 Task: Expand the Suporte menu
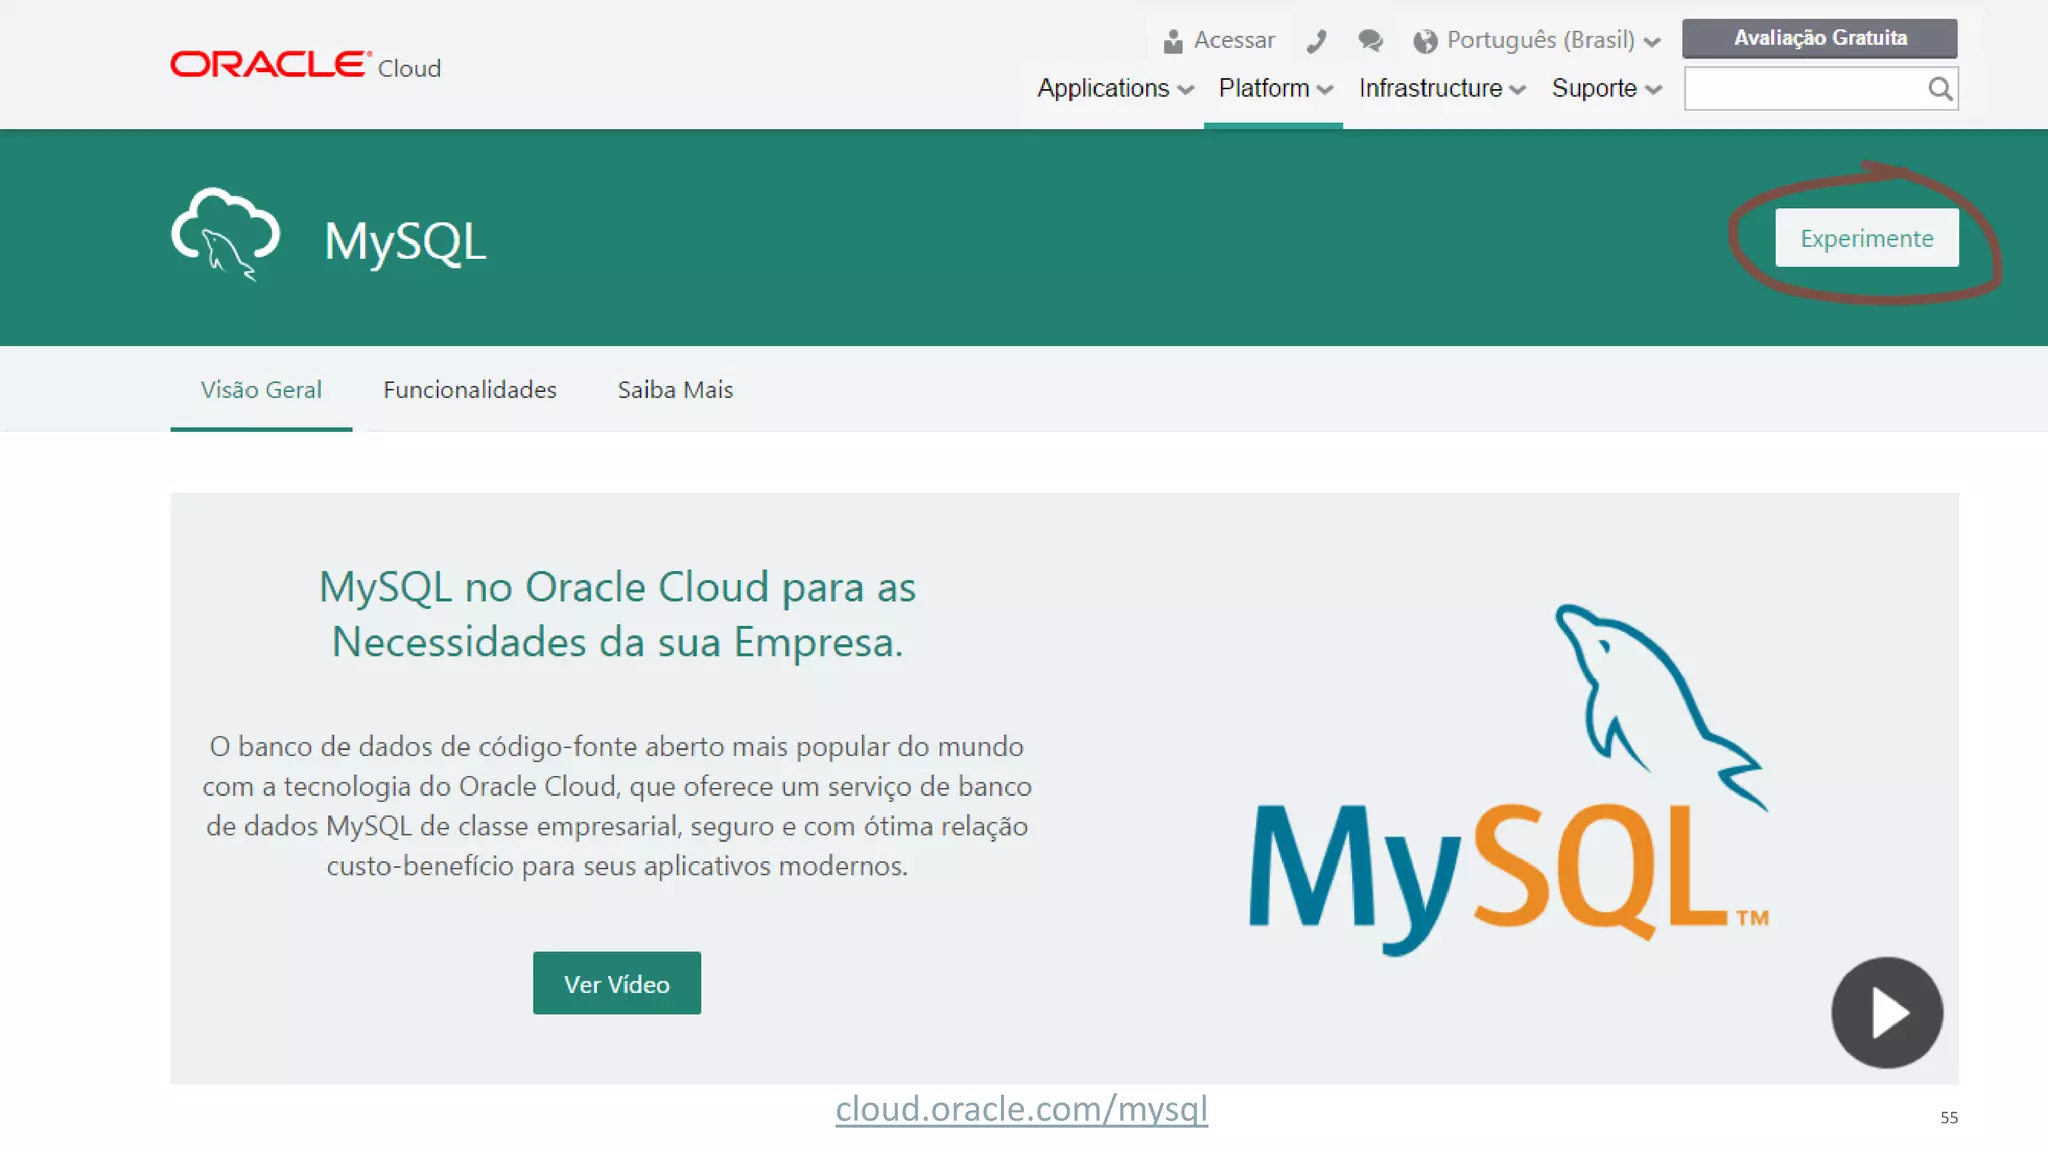pyautogui.click(x=1606, y=88)
